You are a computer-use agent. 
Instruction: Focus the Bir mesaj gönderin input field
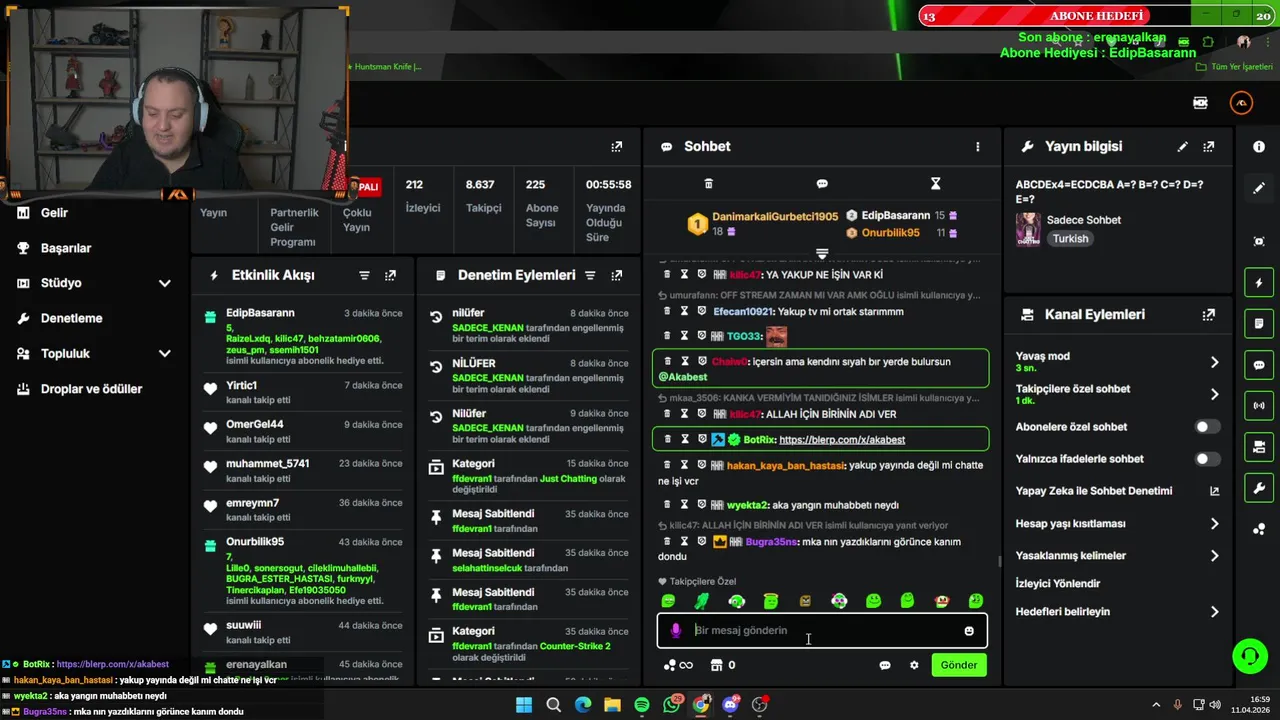(822, 631)
